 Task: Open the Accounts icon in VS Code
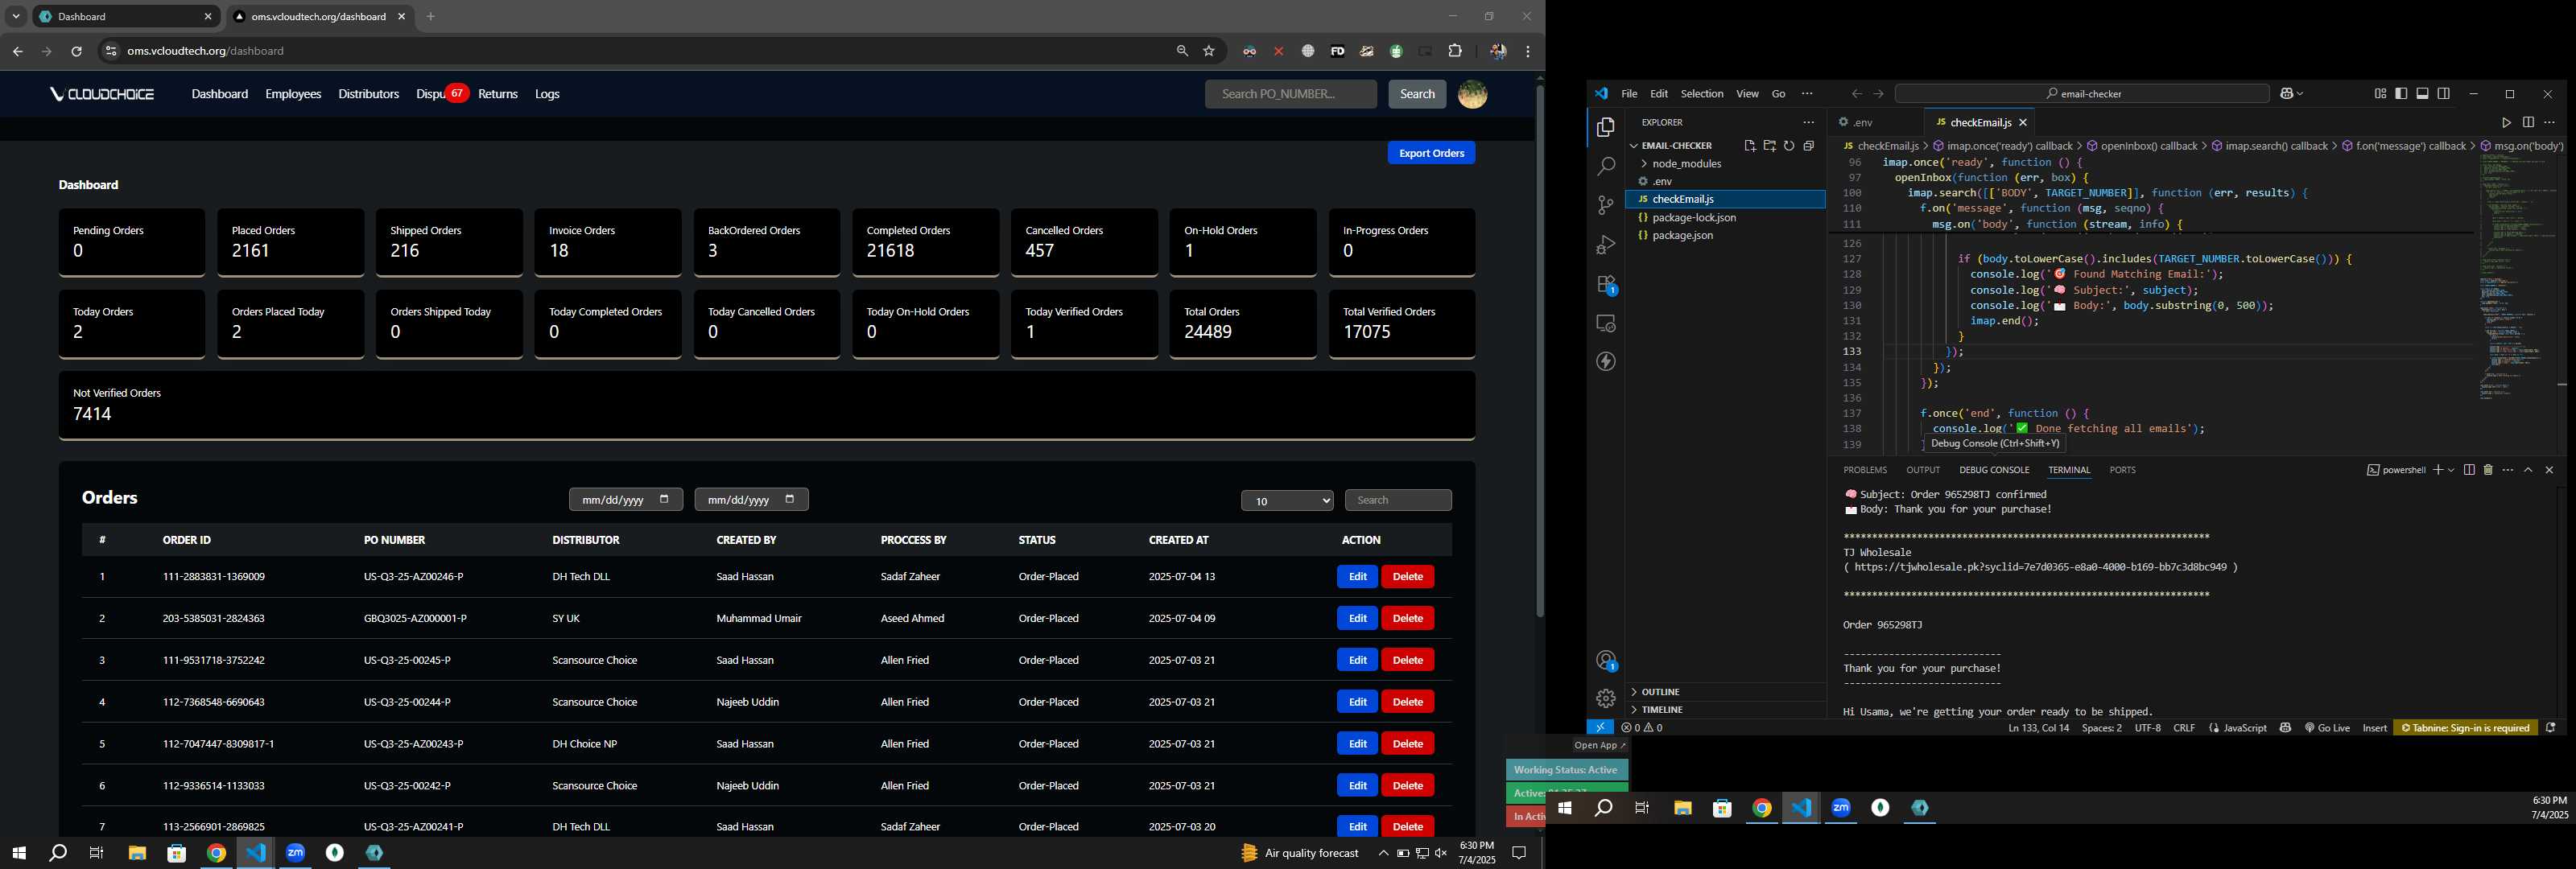(x=1605, y=661)
